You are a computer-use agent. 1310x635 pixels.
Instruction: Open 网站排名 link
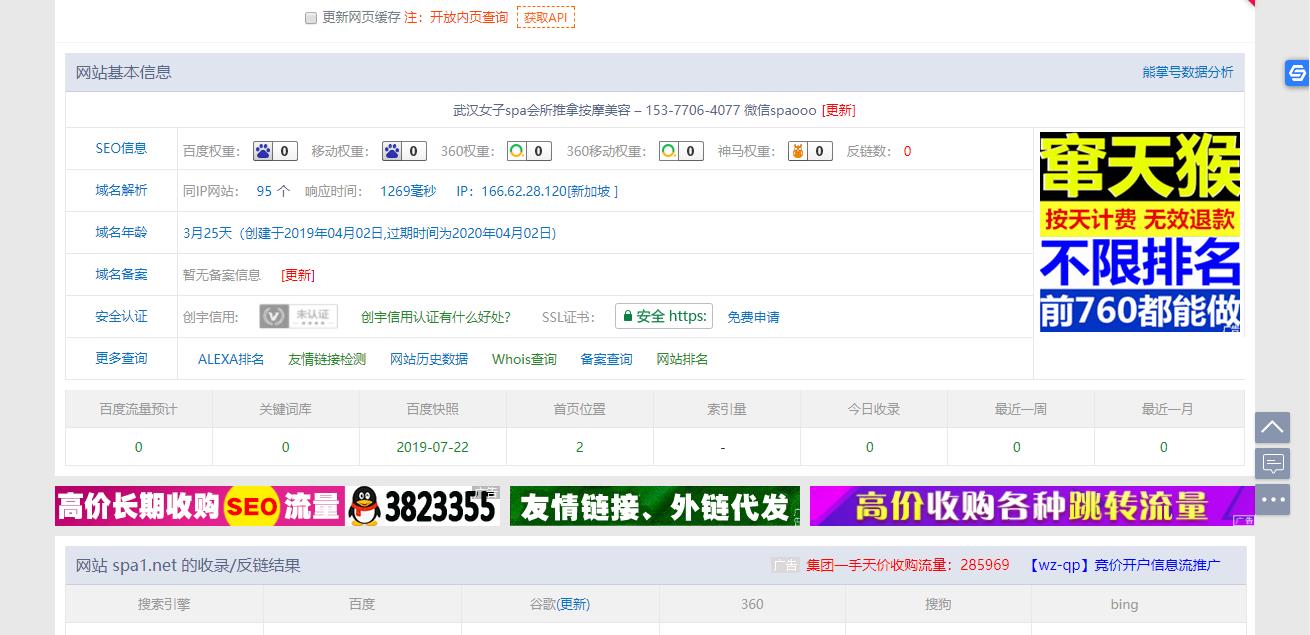click(x=682, y=359)
